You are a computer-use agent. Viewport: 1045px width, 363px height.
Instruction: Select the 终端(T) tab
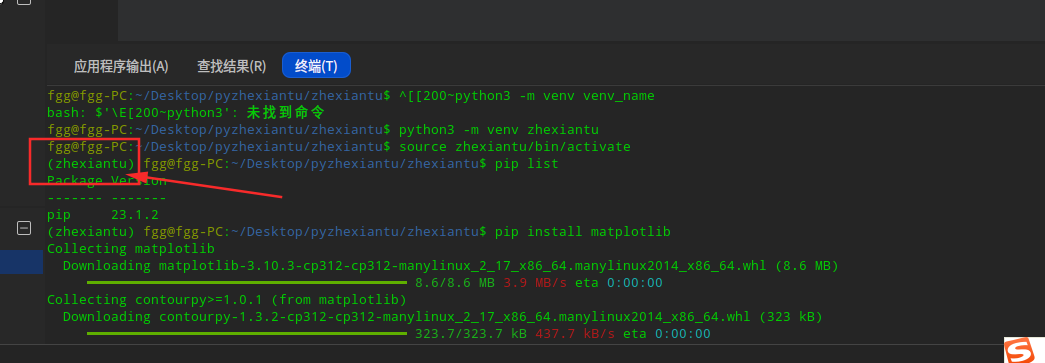[316, 65]
